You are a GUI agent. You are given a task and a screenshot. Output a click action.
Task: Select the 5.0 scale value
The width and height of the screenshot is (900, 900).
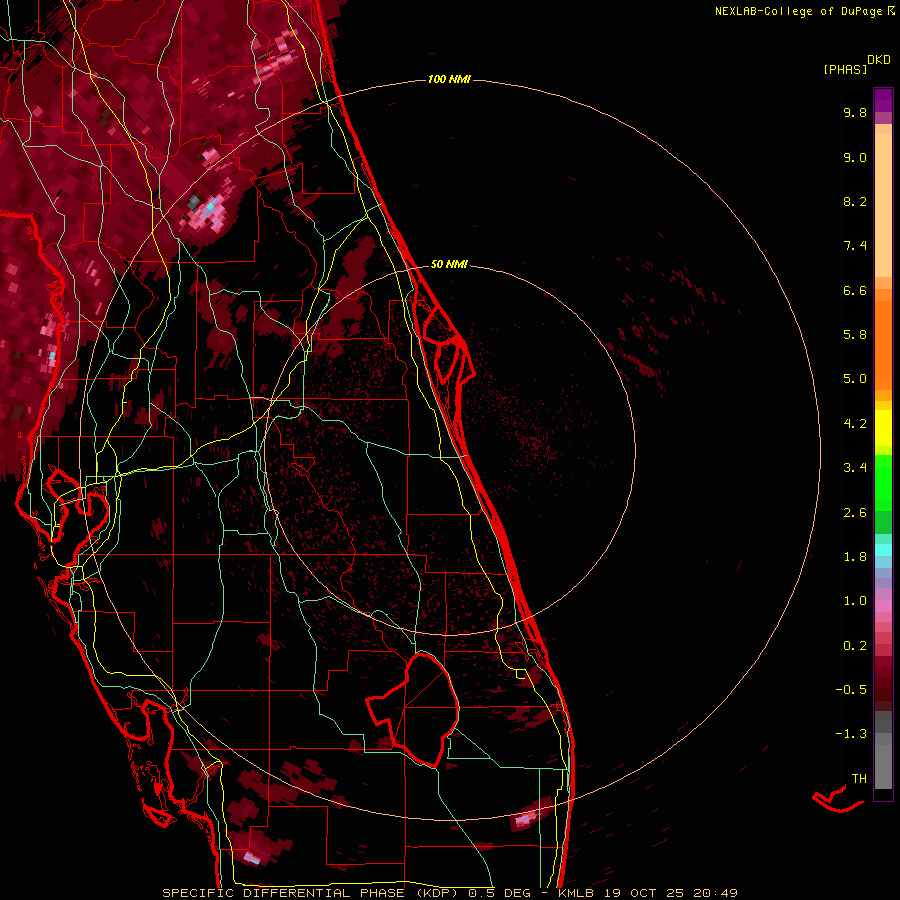[855, 379]
